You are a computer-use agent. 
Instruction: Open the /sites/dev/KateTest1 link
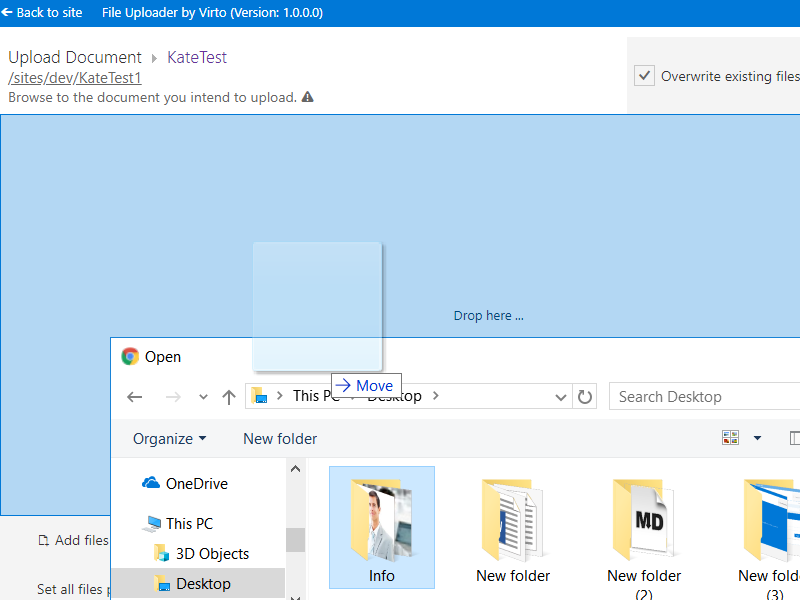pyautogui.click(x=74, y=78)
